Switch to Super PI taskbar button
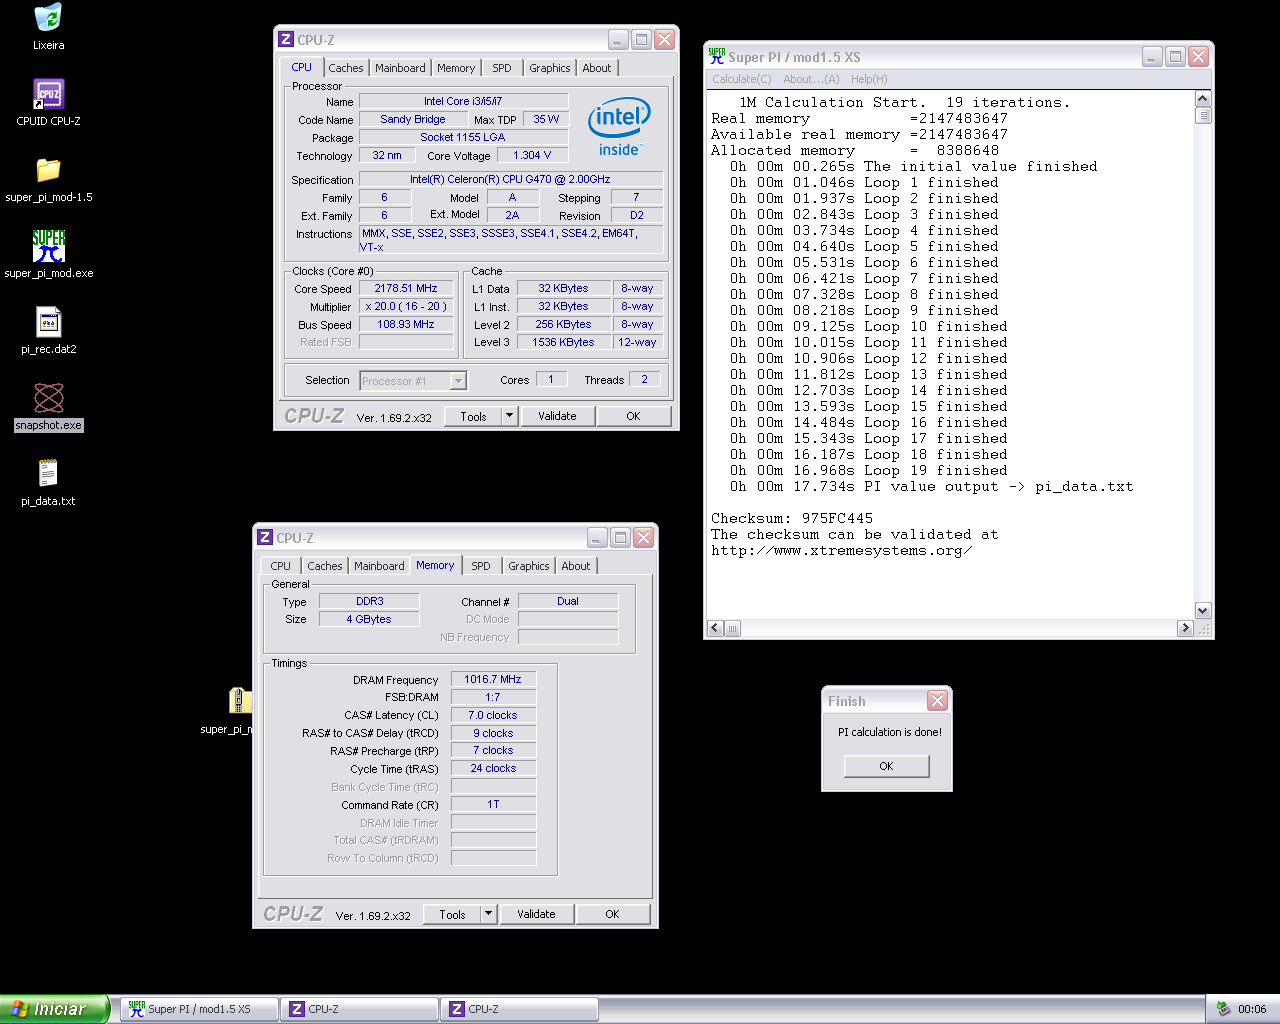Viewport: 1280px width, 1024px height. (200, 1009)
